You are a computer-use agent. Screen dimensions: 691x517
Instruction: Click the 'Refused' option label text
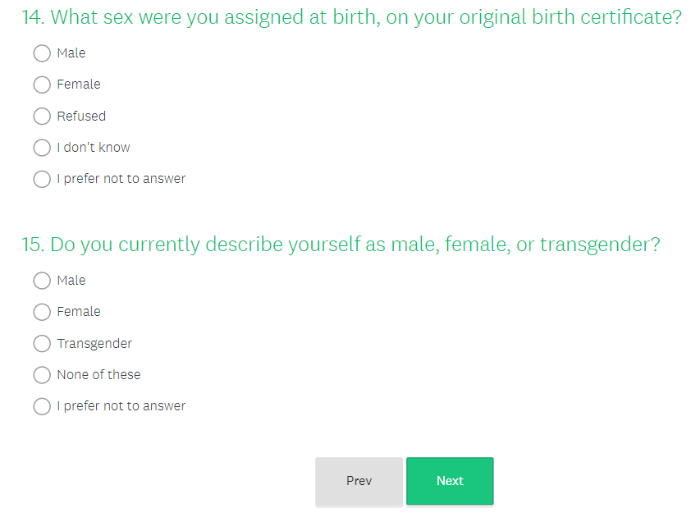pyautogui.click(x=81, y=116)
